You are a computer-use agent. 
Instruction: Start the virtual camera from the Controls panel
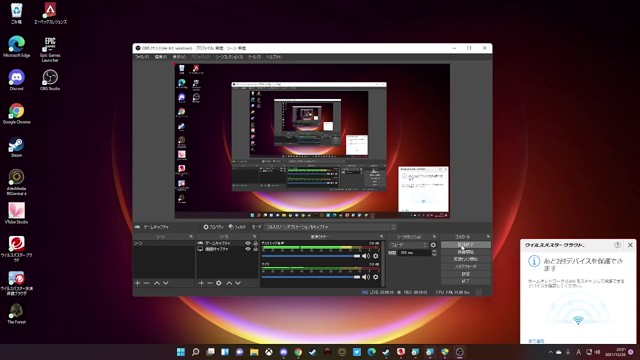[466, 259]
